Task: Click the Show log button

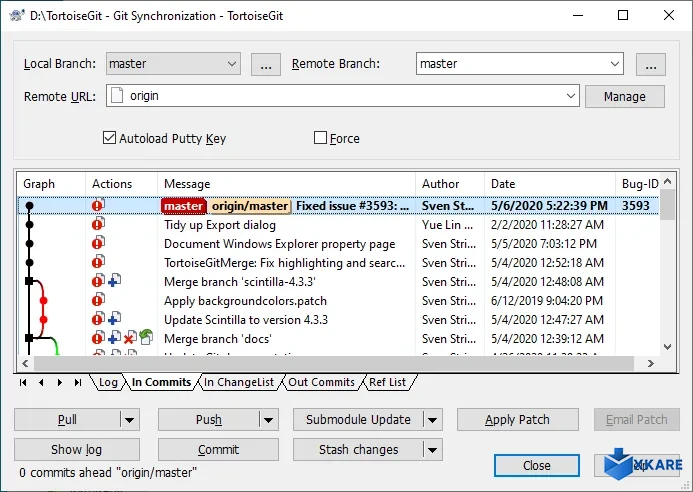Action: 77,450
